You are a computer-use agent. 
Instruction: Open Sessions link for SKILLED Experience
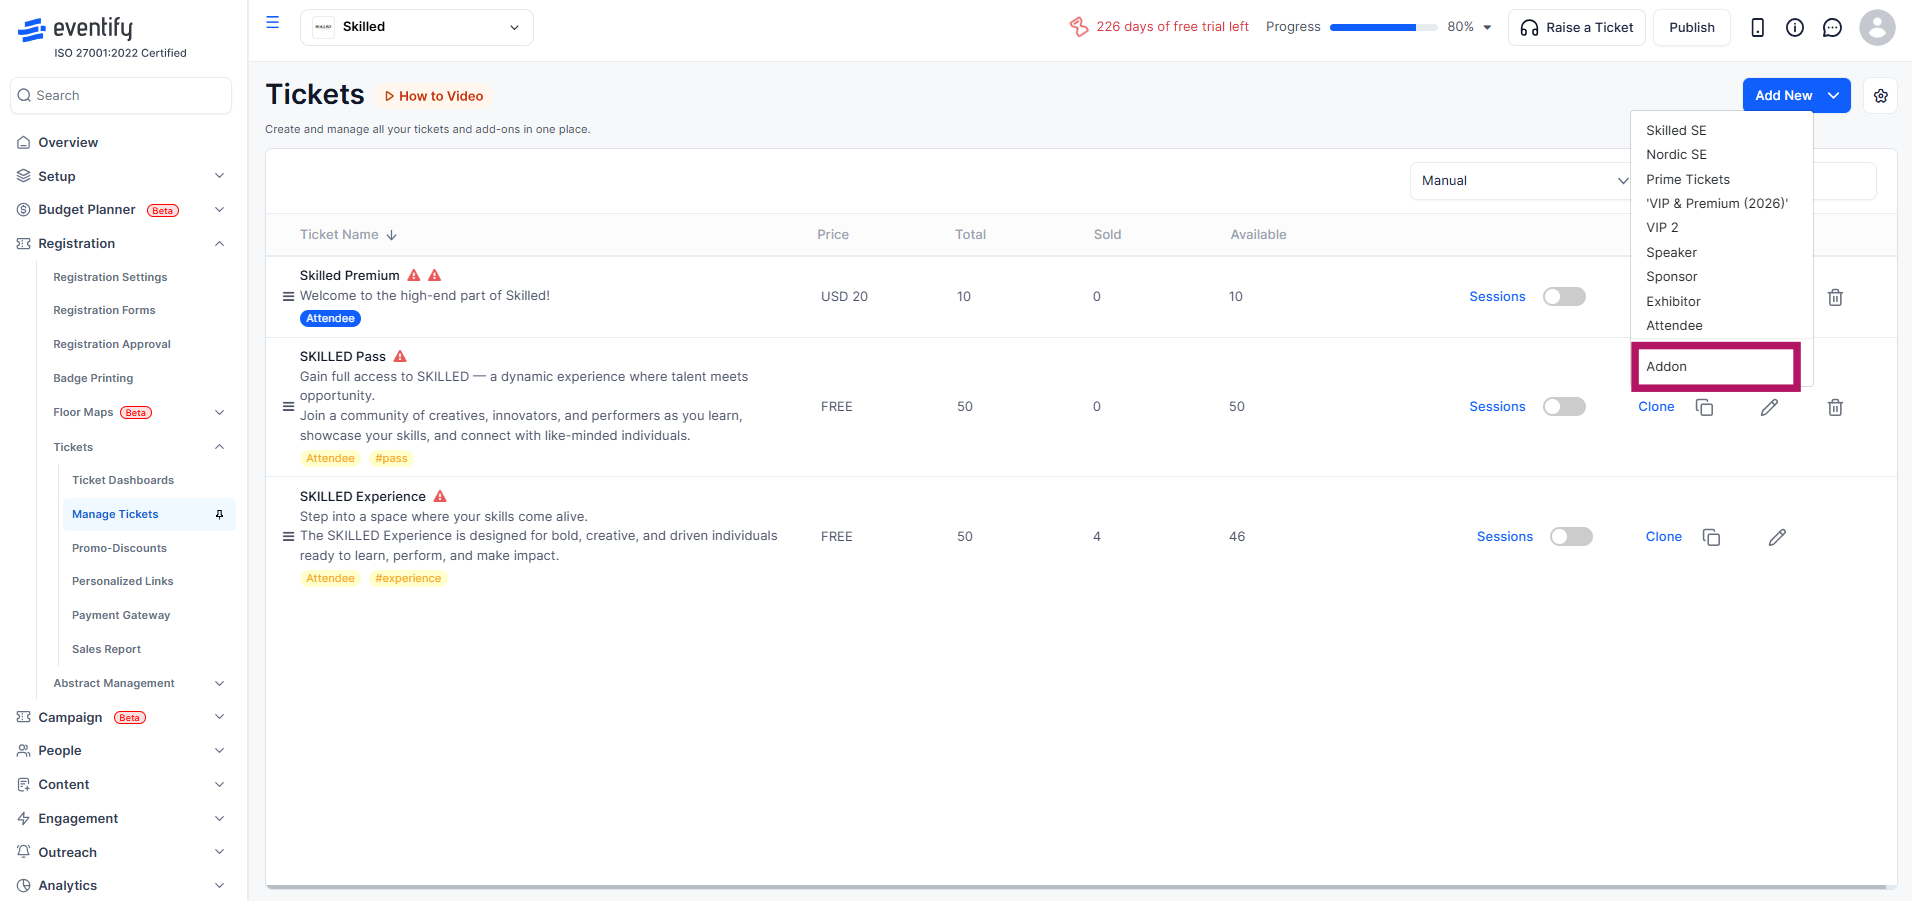pyautogui.click(x=1505, y=537)
